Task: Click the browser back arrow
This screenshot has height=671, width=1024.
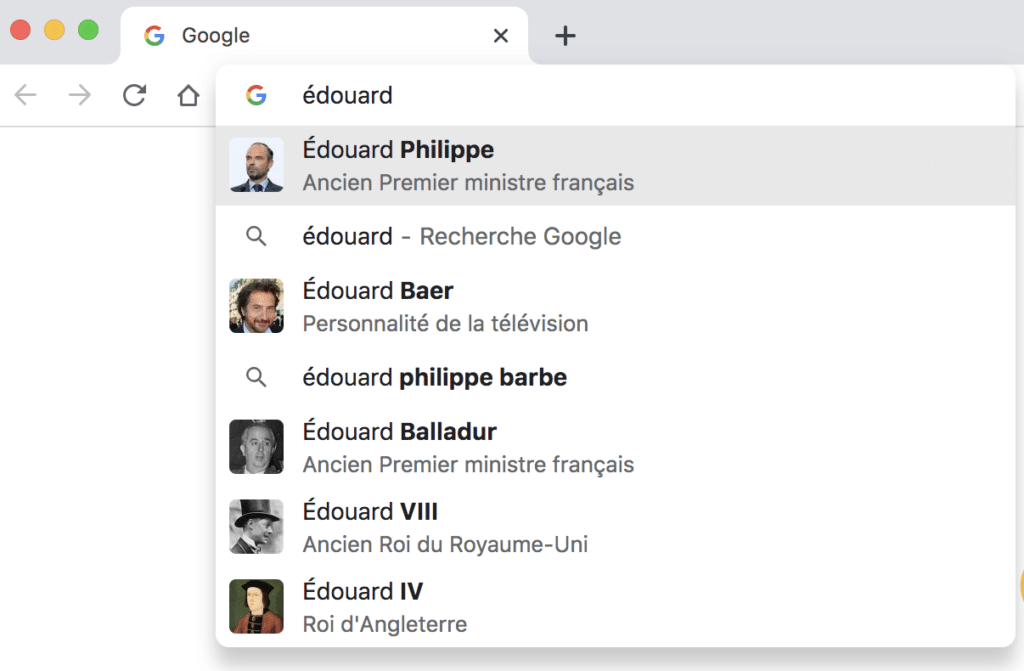Action: pyautogui.click(x=26, y=95)
